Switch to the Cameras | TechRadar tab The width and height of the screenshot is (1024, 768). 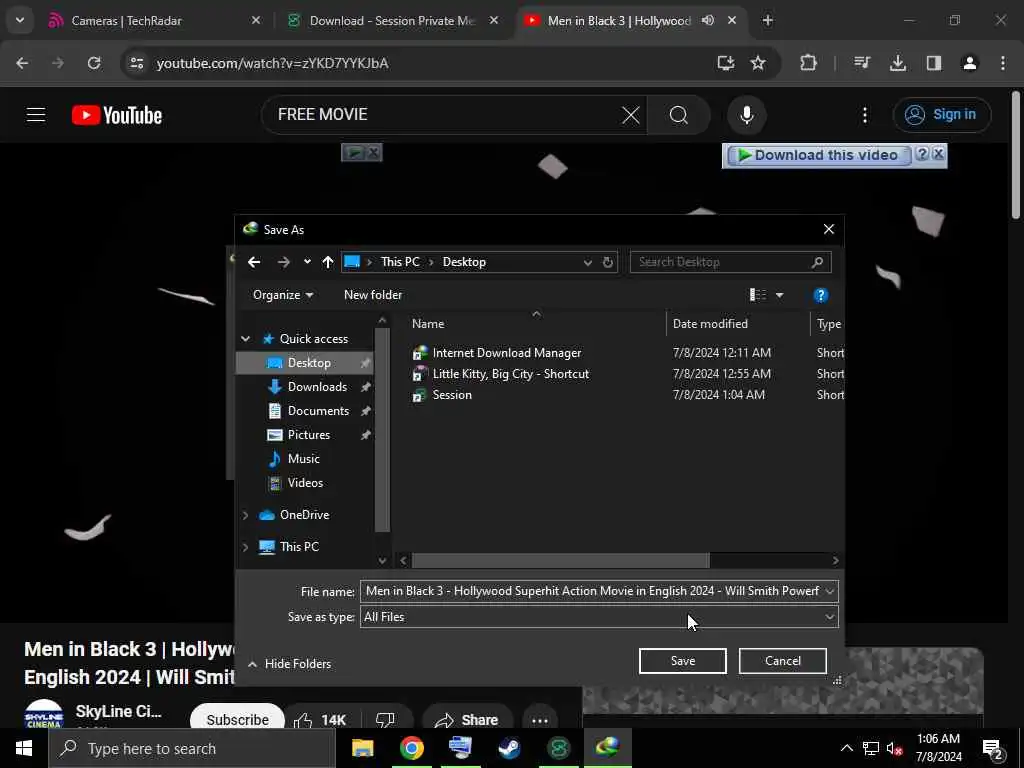pyautogui.click(x=127, y=21)
